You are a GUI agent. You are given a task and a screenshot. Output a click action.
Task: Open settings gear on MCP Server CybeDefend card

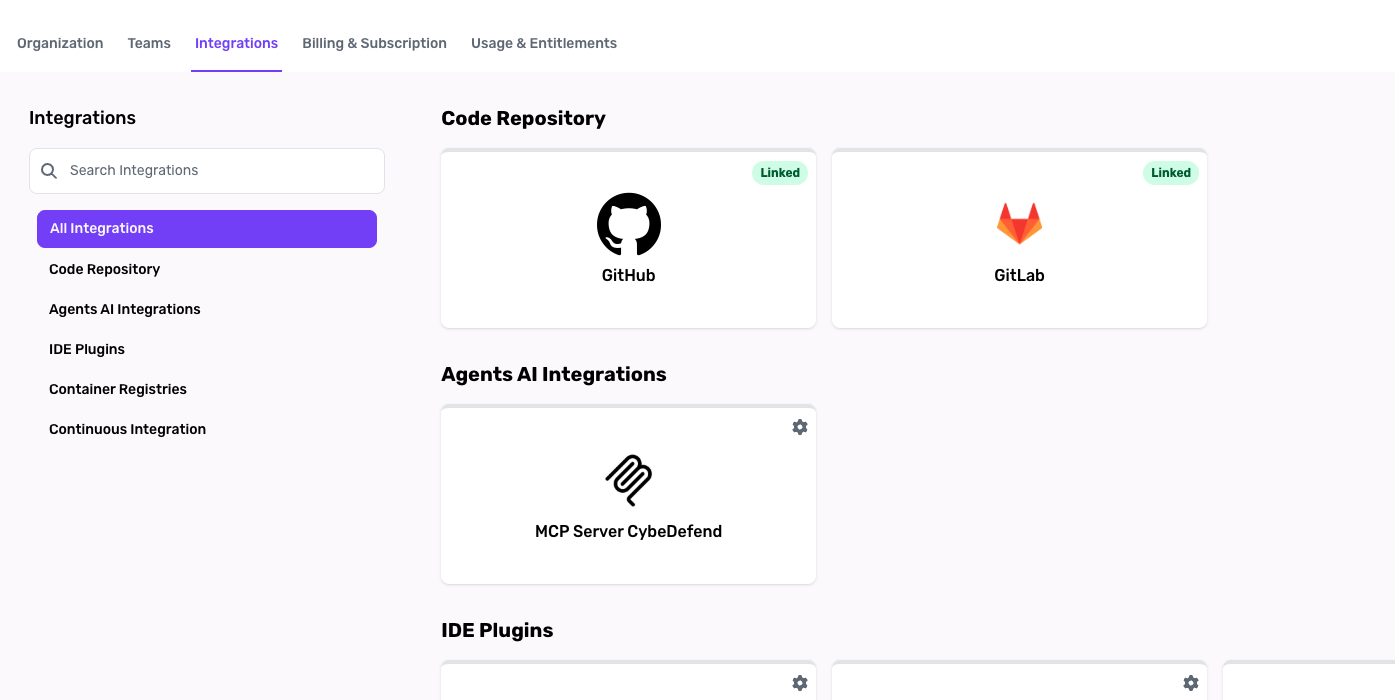tap(799, 427)
